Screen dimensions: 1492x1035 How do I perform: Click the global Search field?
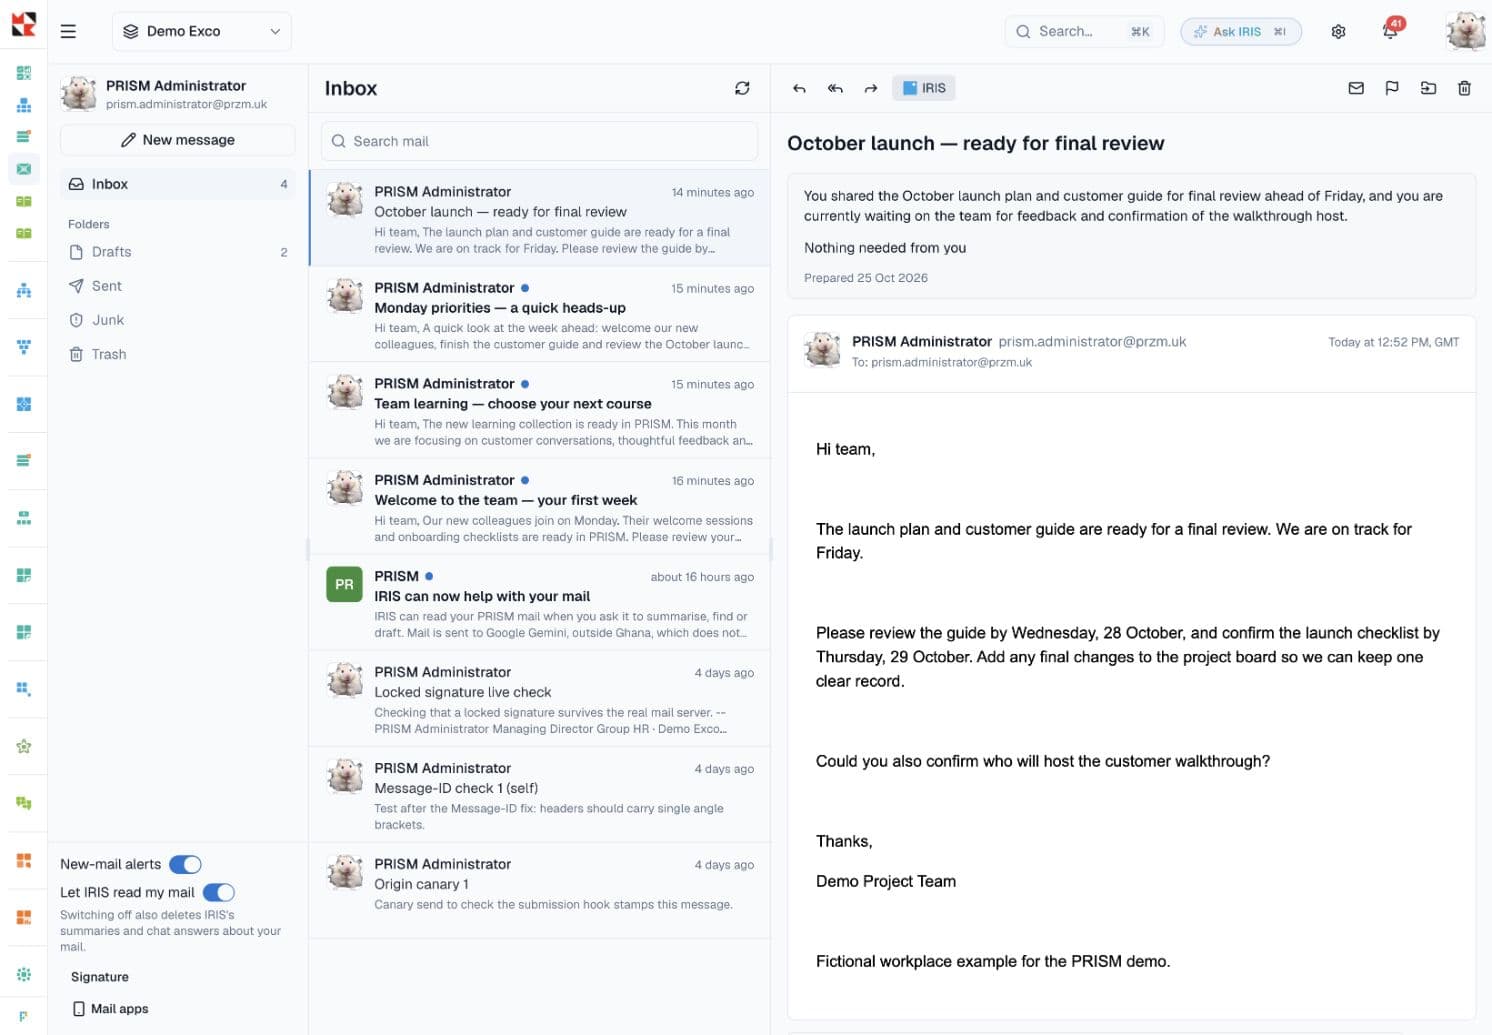(1083, 31)
